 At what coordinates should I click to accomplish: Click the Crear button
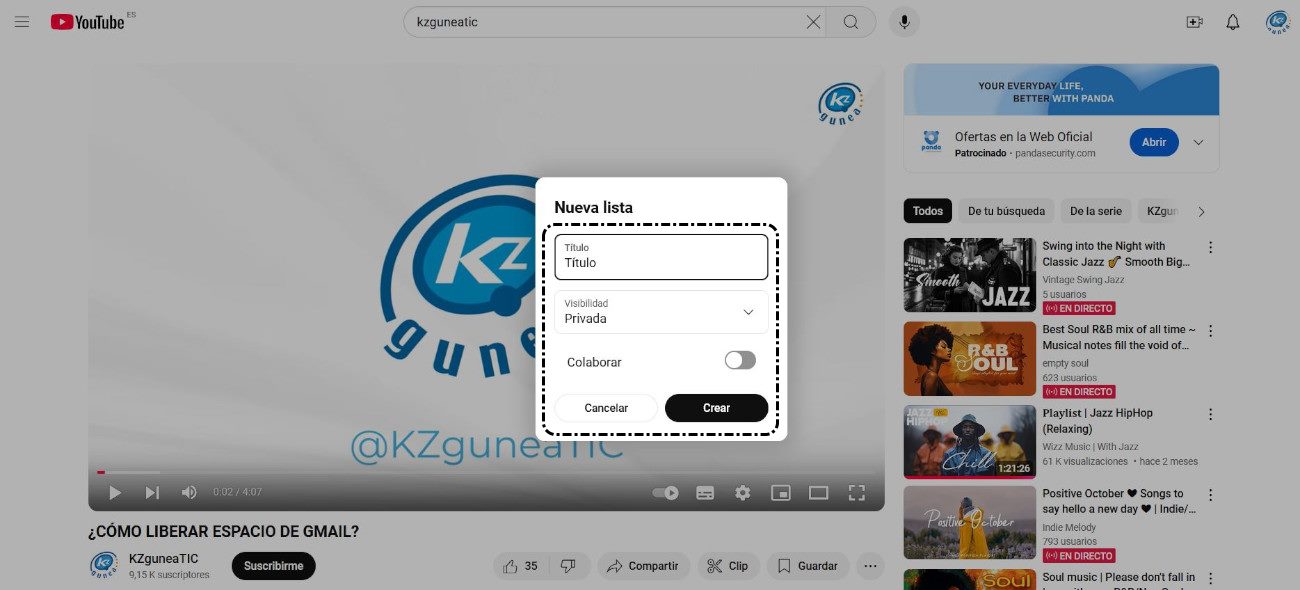pyautogui.click(x=716, y=408)
